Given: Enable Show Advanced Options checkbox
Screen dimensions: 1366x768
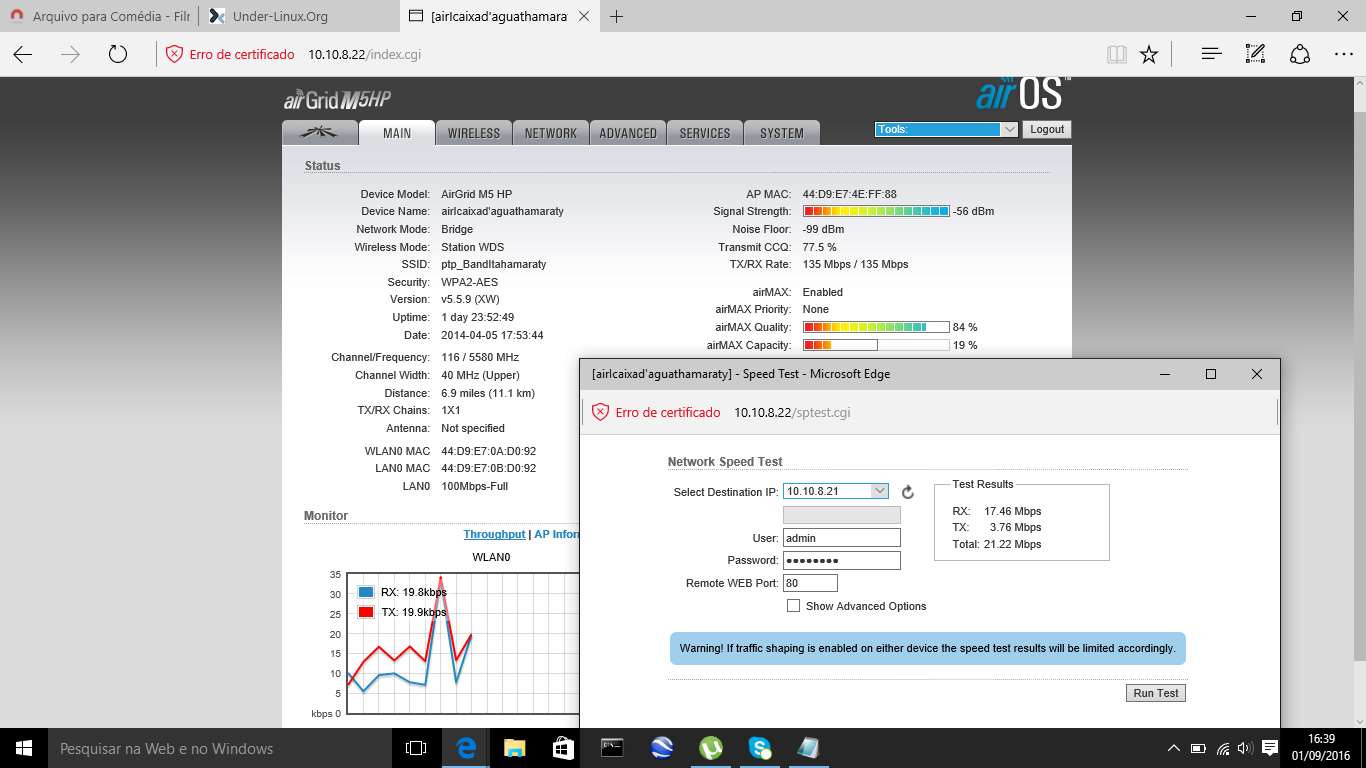Looking at the screenshot, I should (794, 606).
